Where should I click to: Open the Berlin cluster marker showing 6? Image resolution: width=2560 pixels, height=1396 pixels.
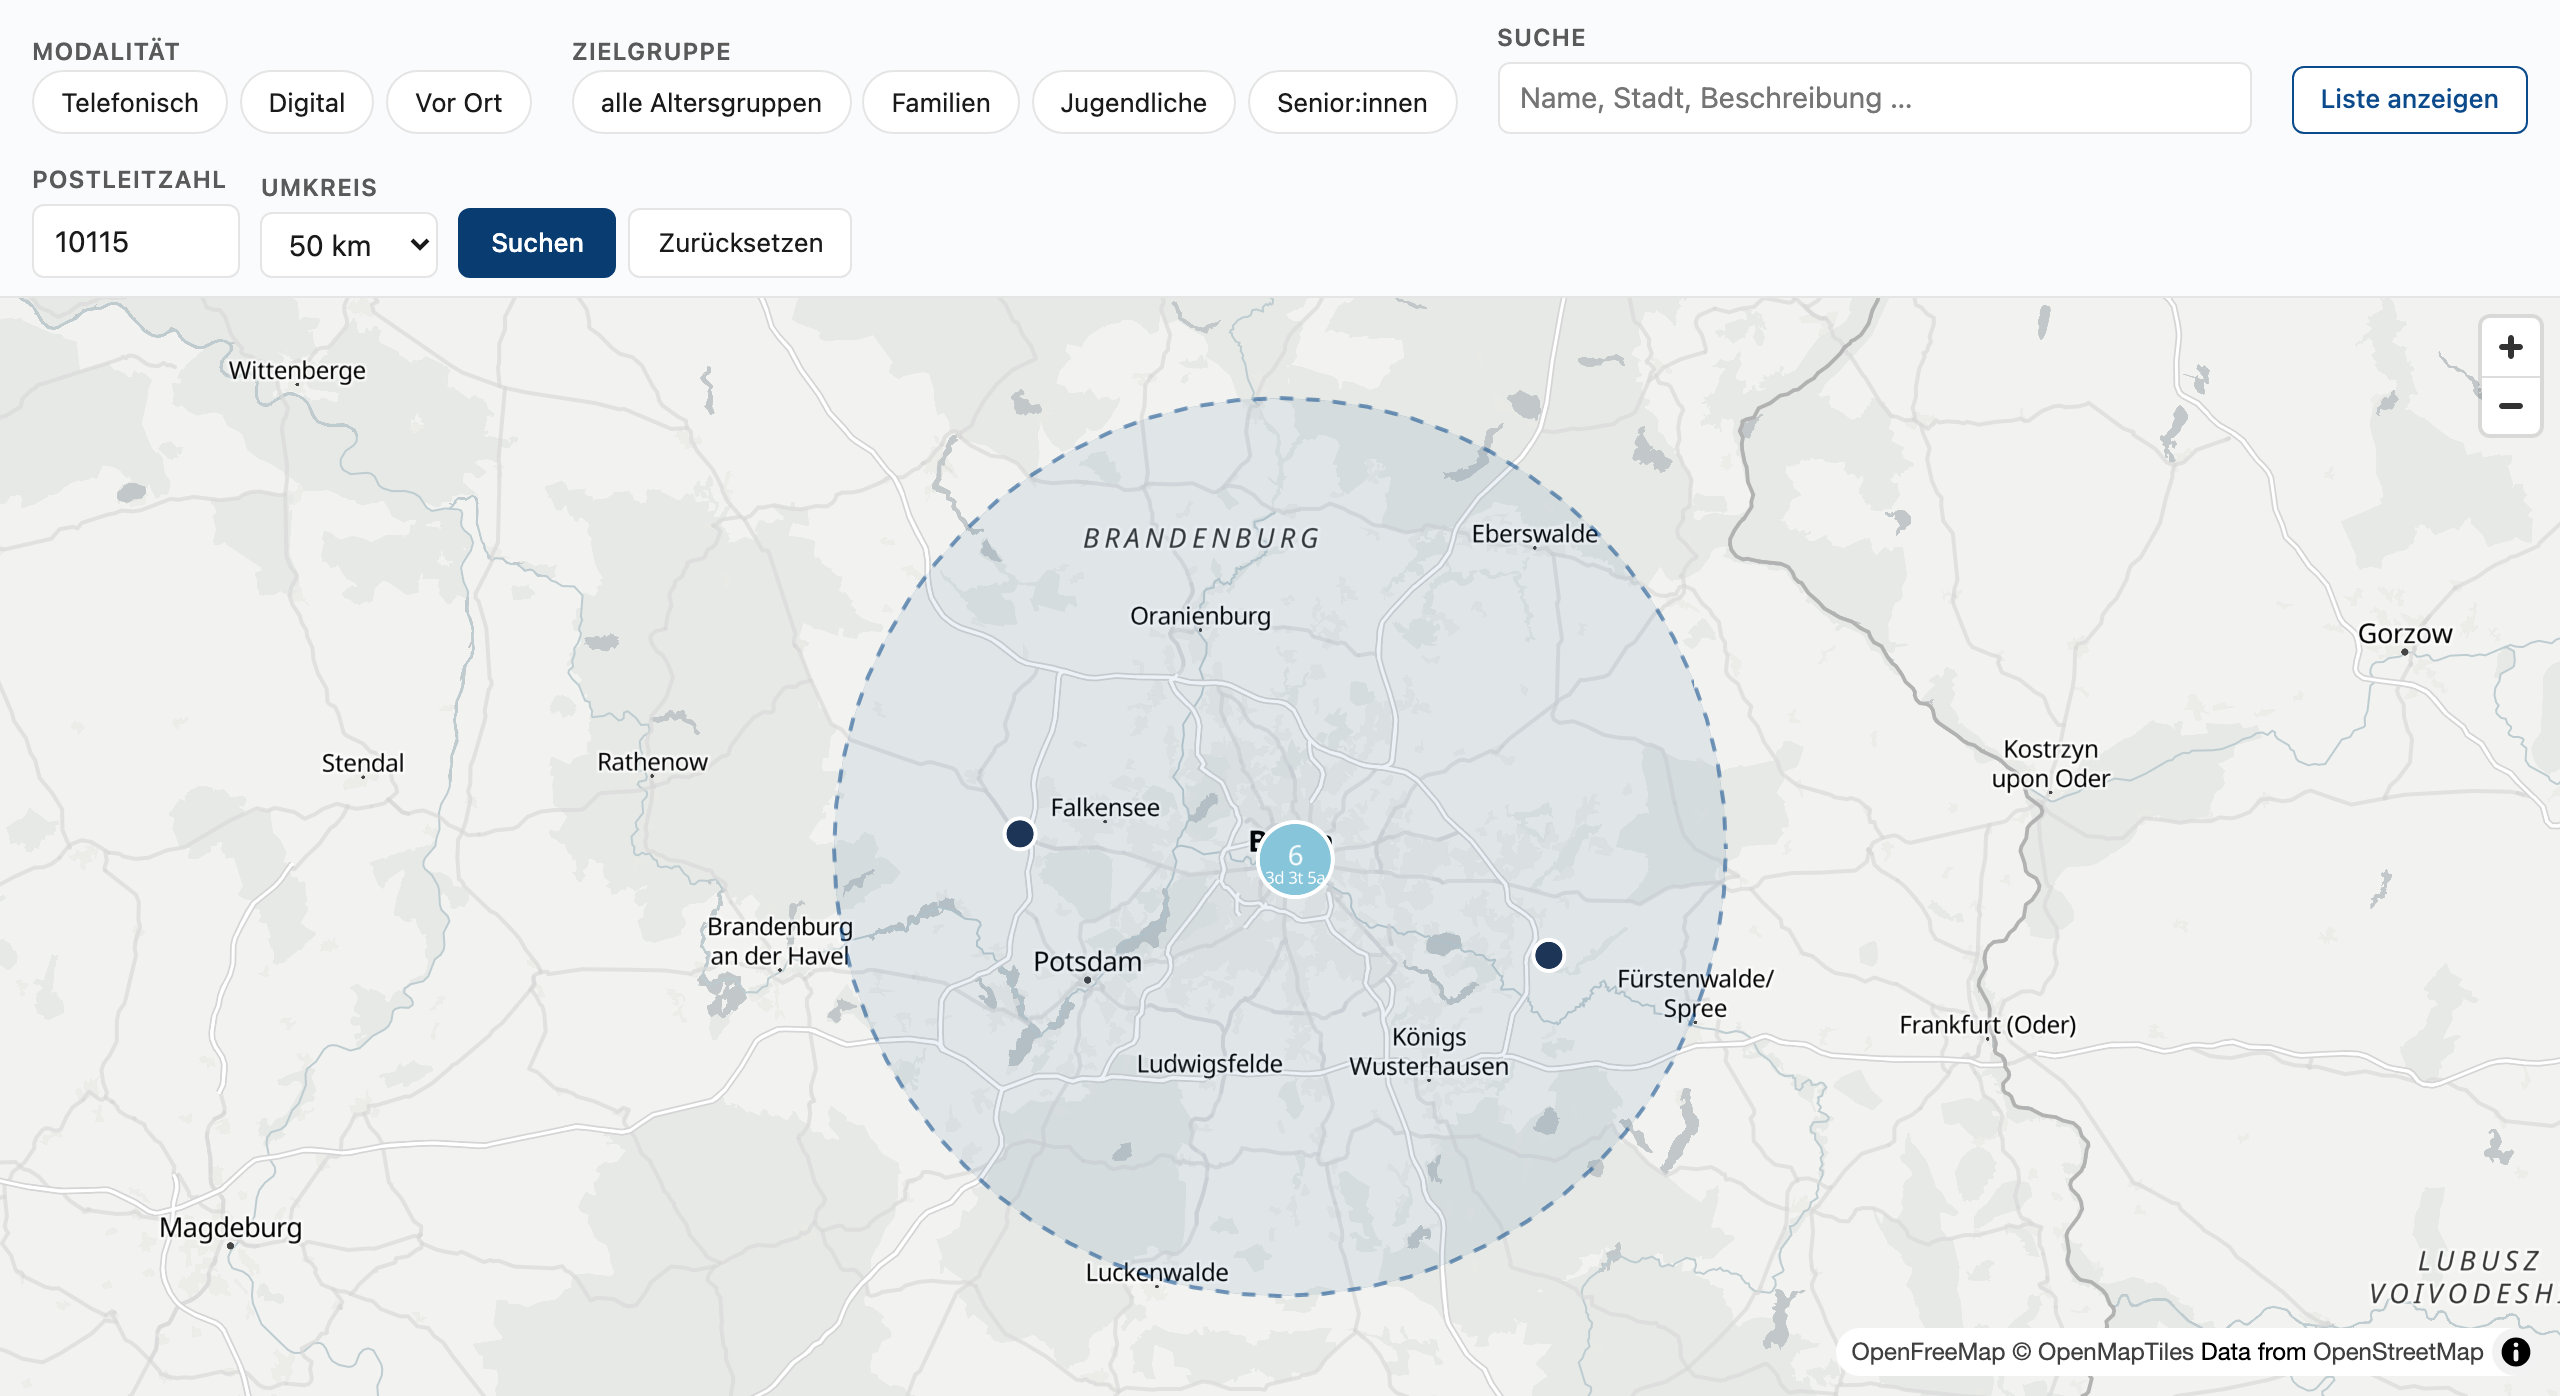point(1295,860)
